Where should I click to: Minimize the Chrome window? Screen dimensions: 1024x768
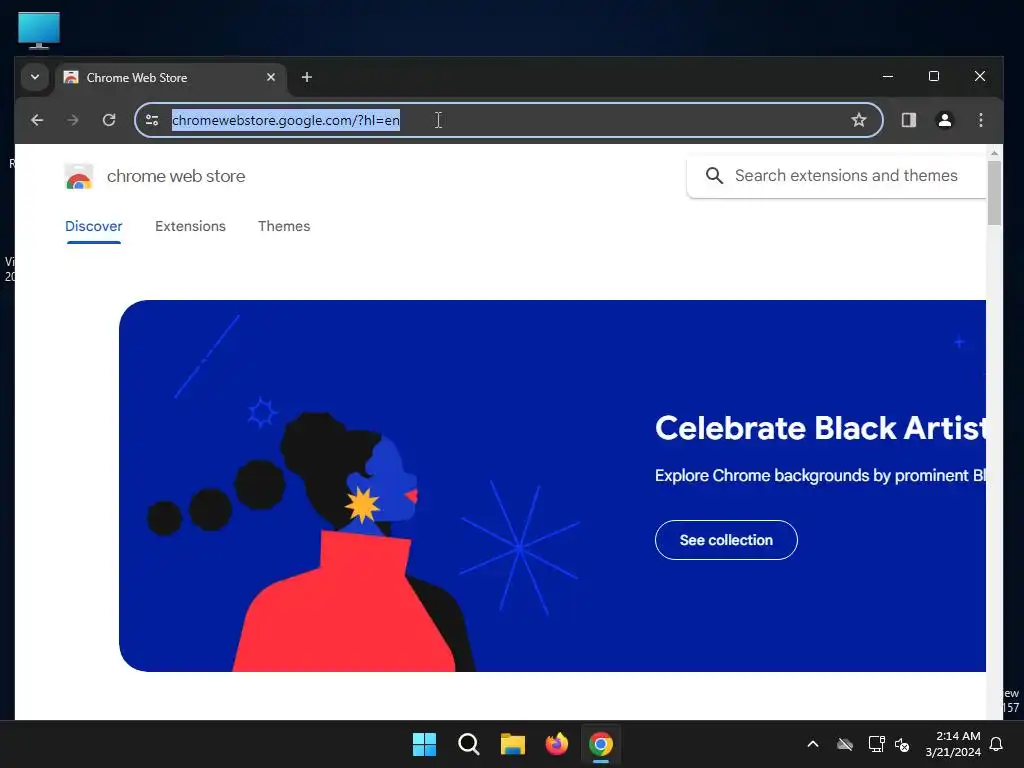pyautogui.click(x=888, y=76)
